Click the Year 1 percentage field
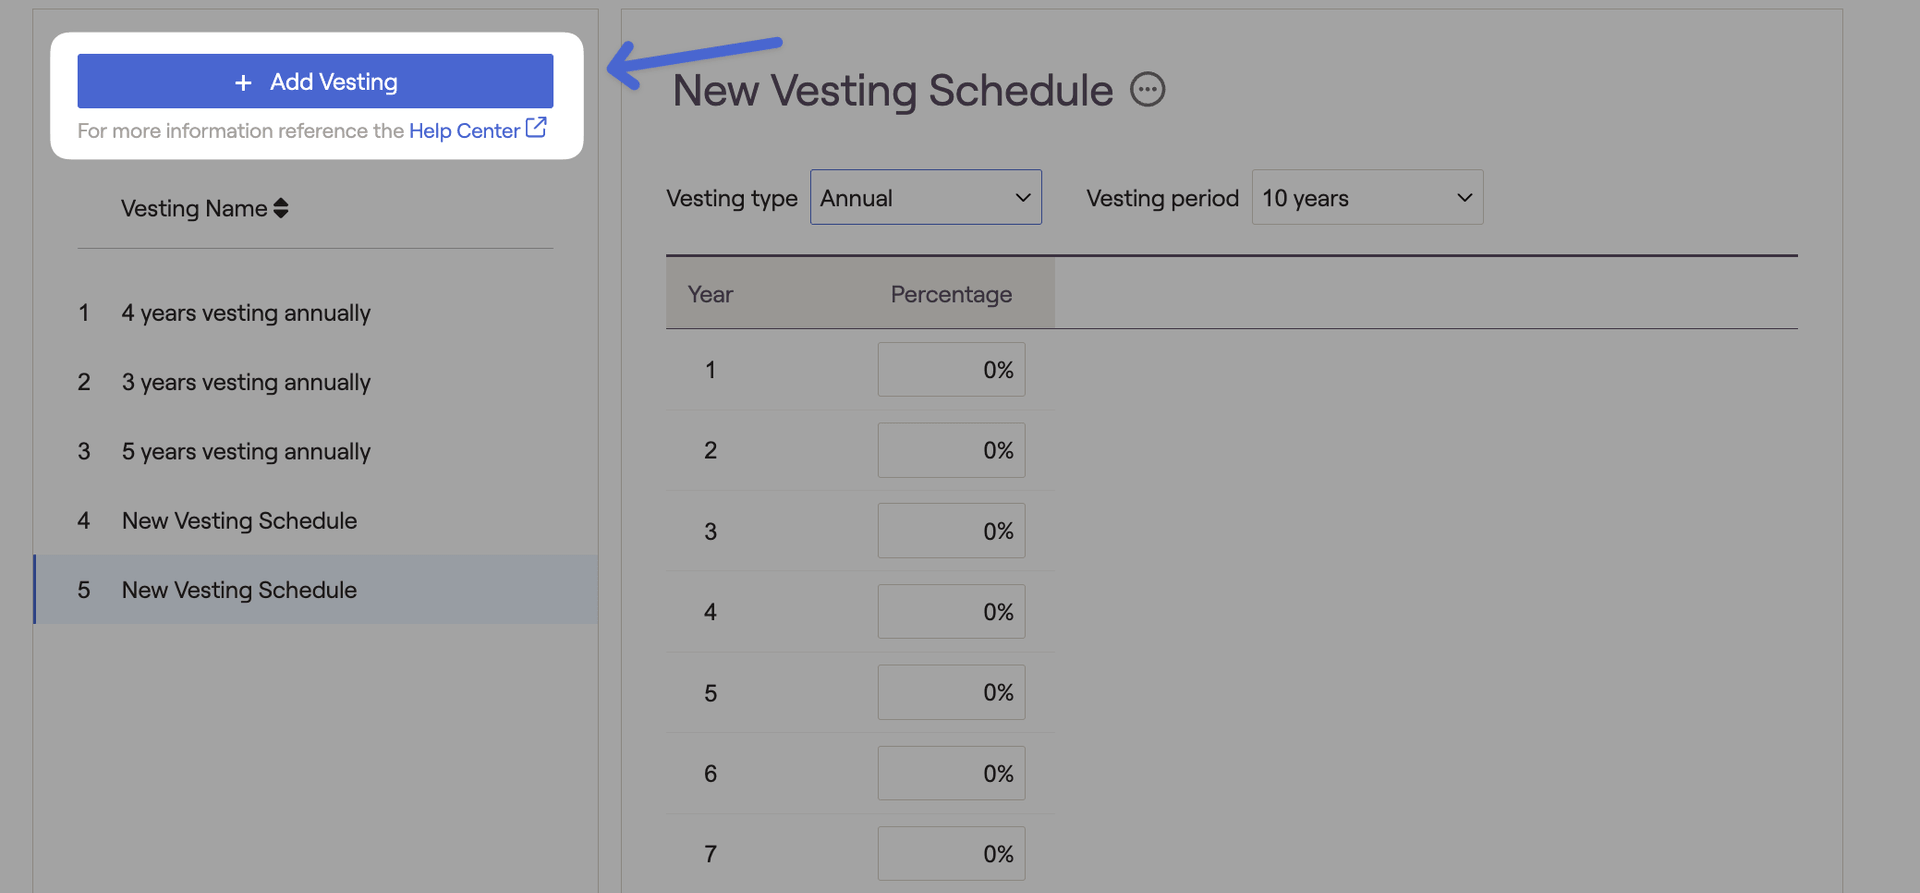 pos(951,370)
